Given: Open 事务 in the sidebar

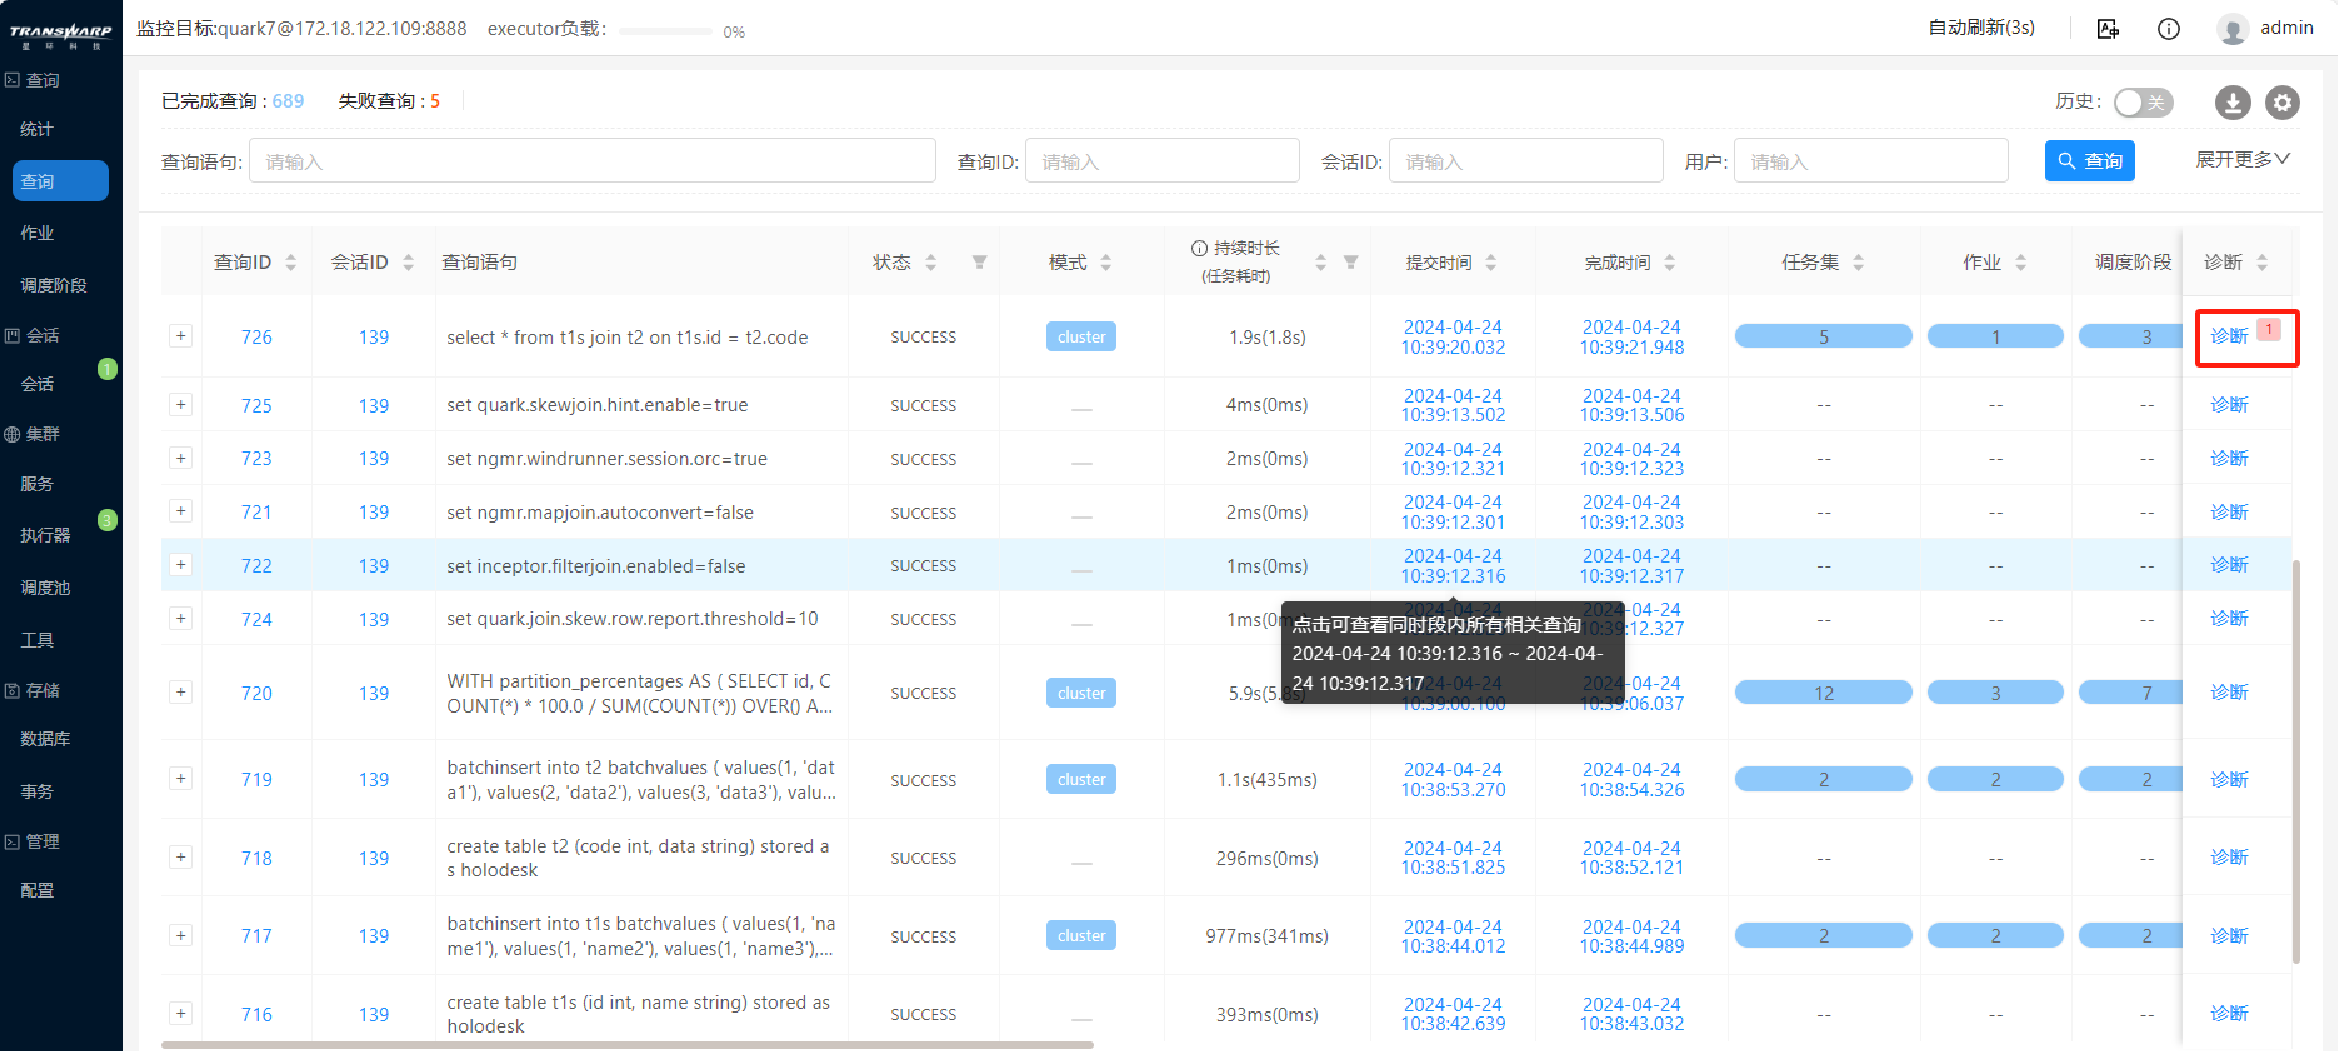Looking at the screenshot, I should [x=37, y=792].
